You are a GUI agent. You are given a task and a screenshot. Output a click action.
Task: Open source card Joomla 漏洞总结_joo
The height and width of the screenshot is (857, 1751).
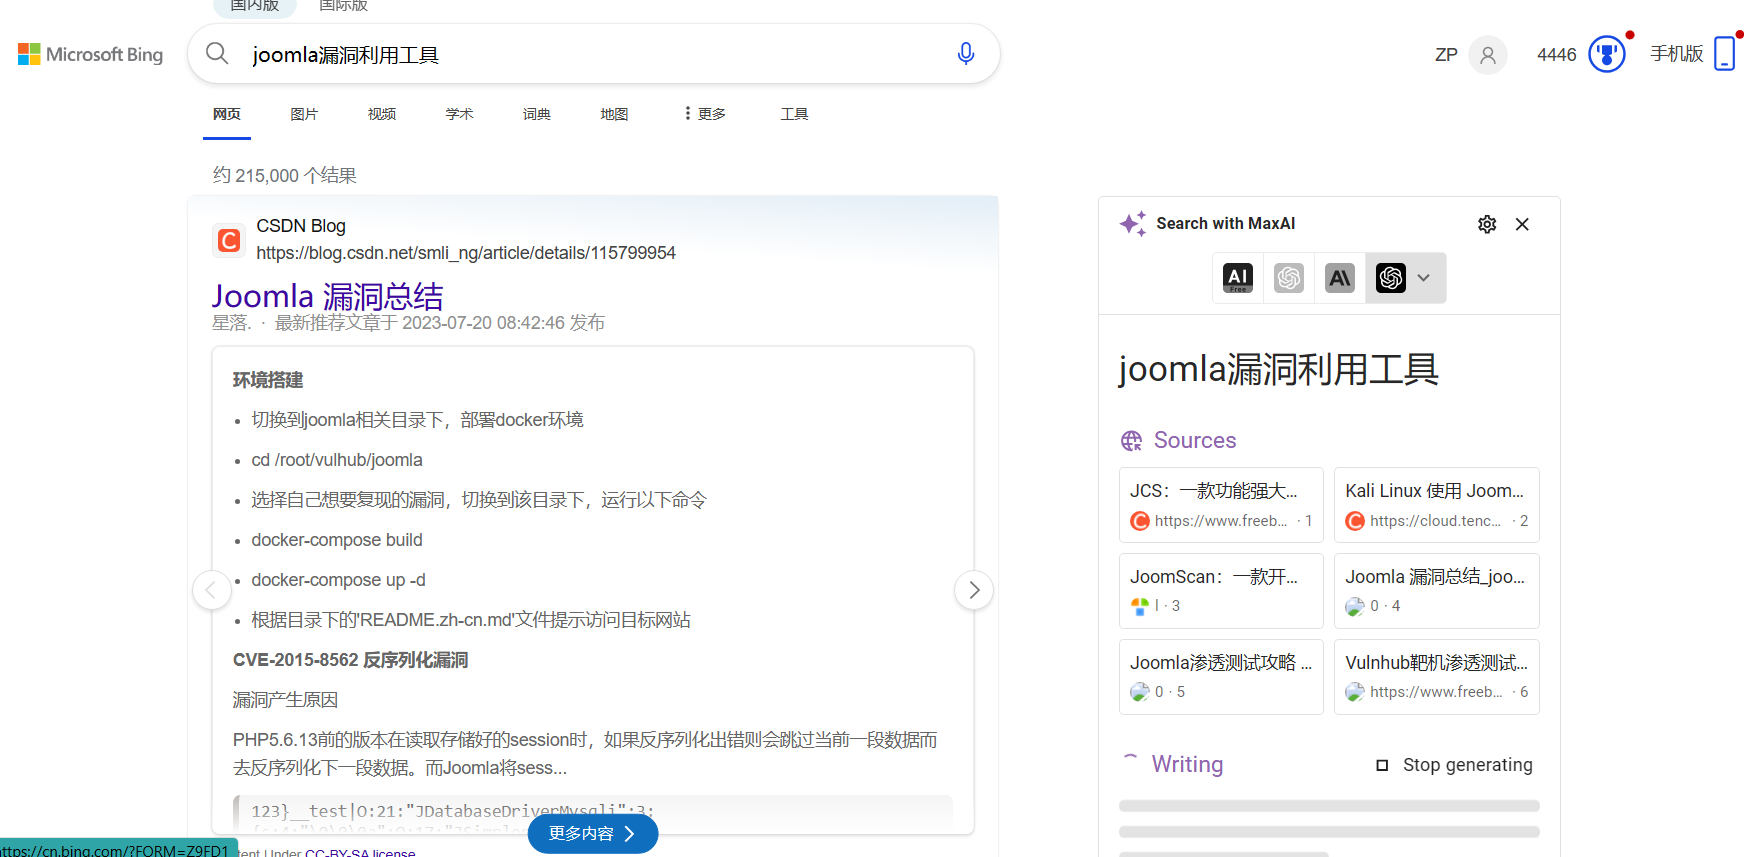[x=1437, y=591]
